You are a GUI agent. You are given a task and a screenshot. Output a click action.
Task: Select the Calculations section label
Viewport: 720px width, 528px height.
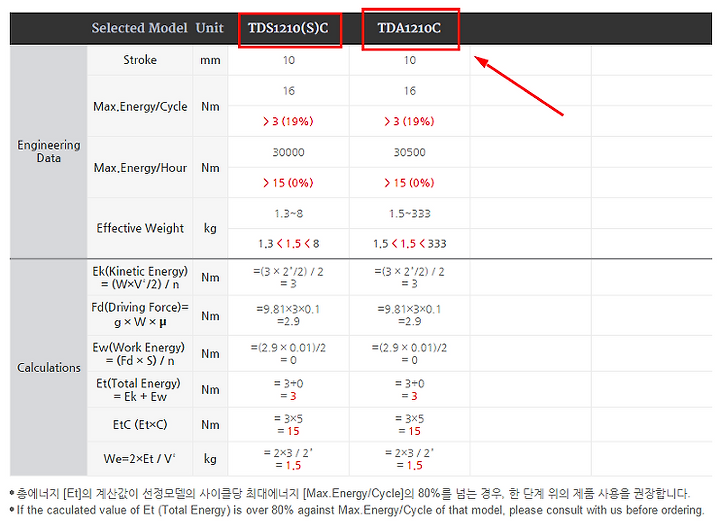pos(49,368)
